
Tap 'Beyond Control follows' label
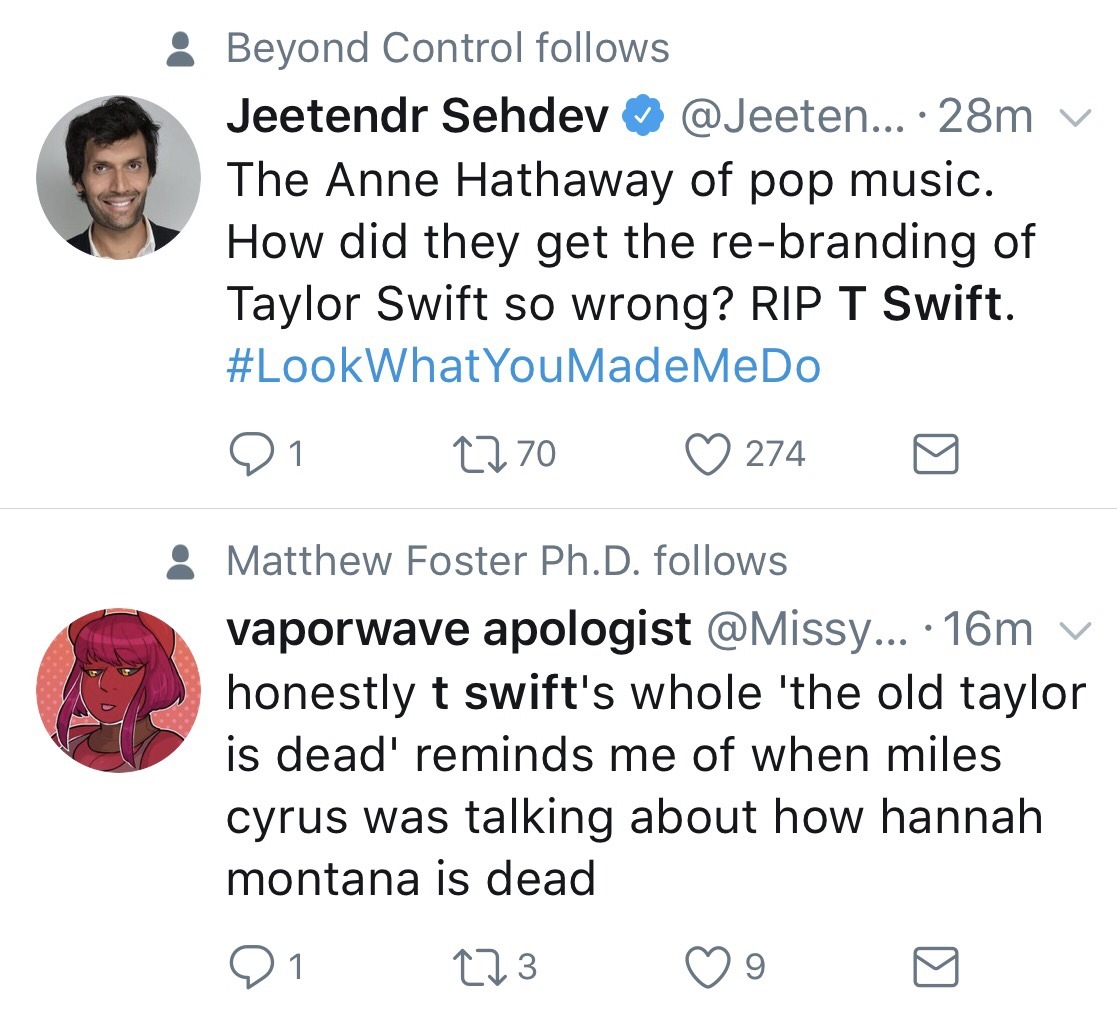pyautogui.click(x=447, y=48)
